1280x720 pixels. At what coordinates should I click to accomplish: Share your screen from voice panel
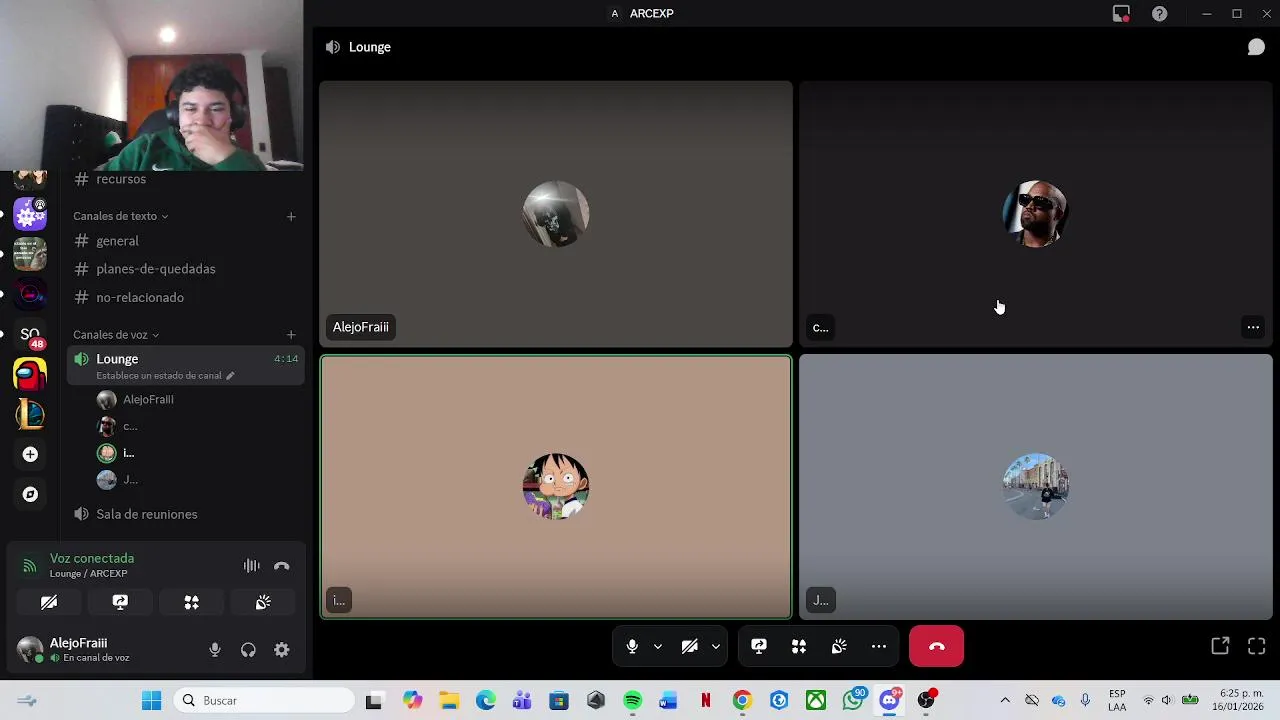120,602
